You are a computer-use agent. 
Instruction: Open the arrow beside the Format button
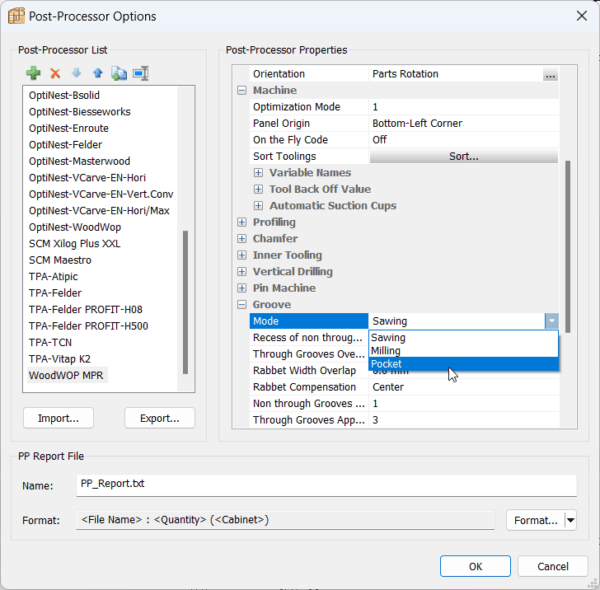tap(570, 520)
